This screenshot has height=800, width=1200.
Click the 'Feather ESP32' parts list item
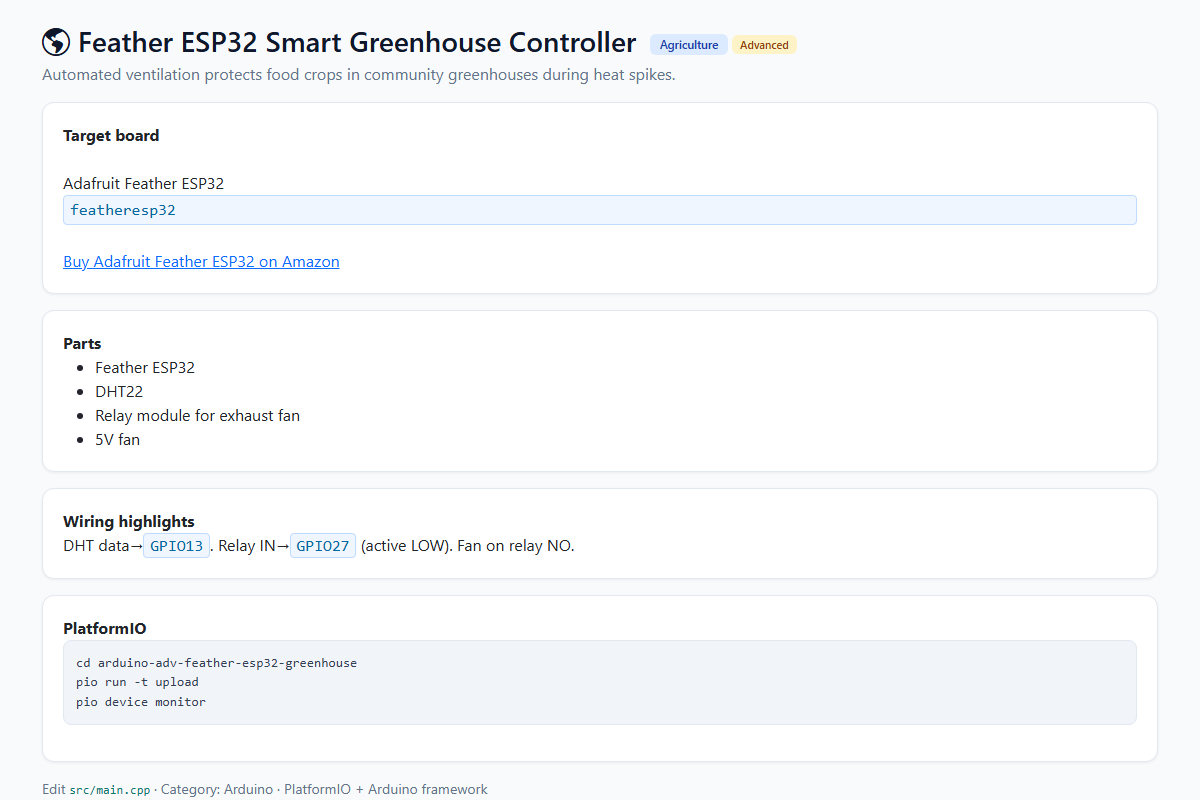click(145, 368)
